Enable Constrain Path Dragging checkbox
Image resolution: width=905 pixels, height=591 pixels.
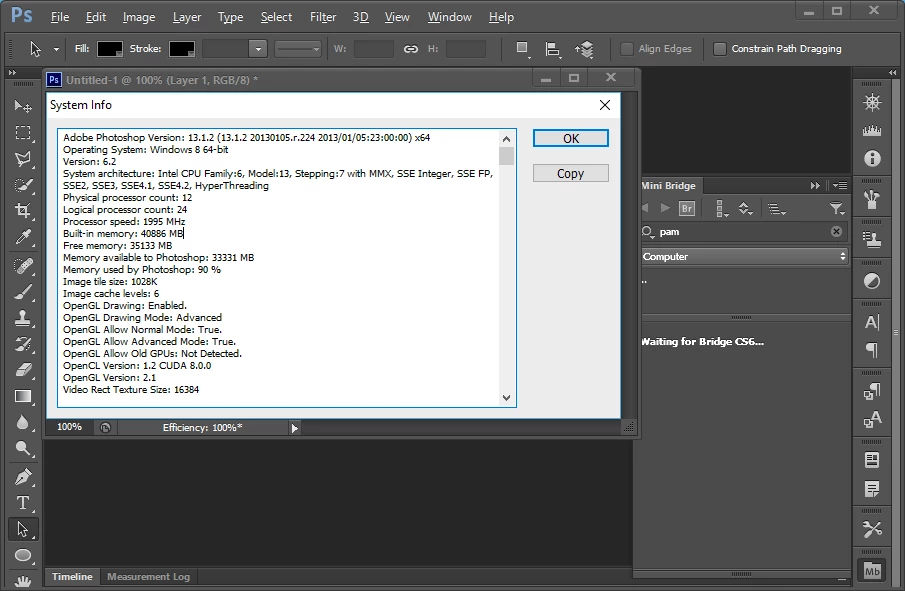[719, 49]
